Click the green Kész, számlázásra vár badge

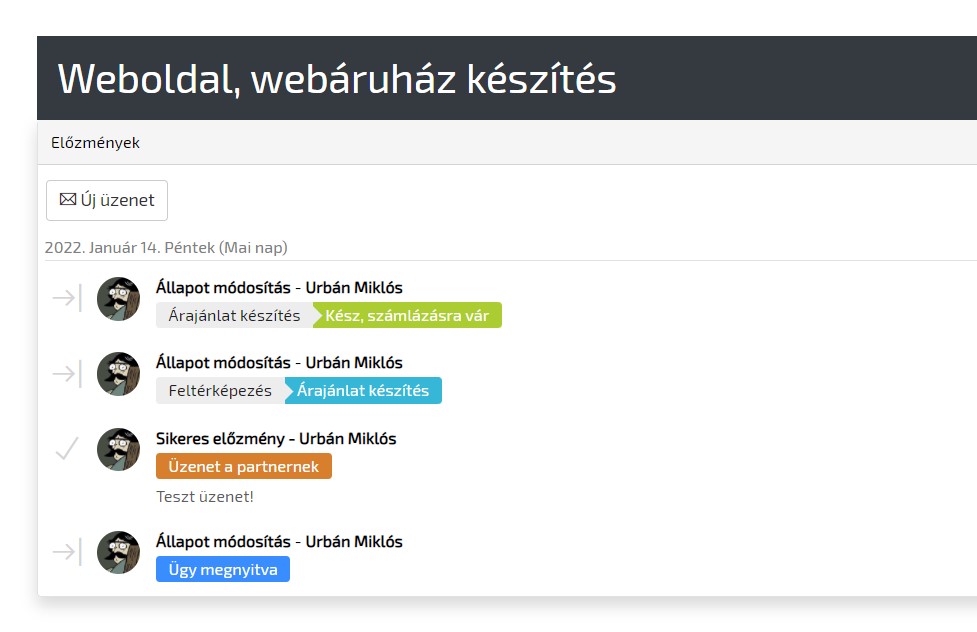coord(407,316)
